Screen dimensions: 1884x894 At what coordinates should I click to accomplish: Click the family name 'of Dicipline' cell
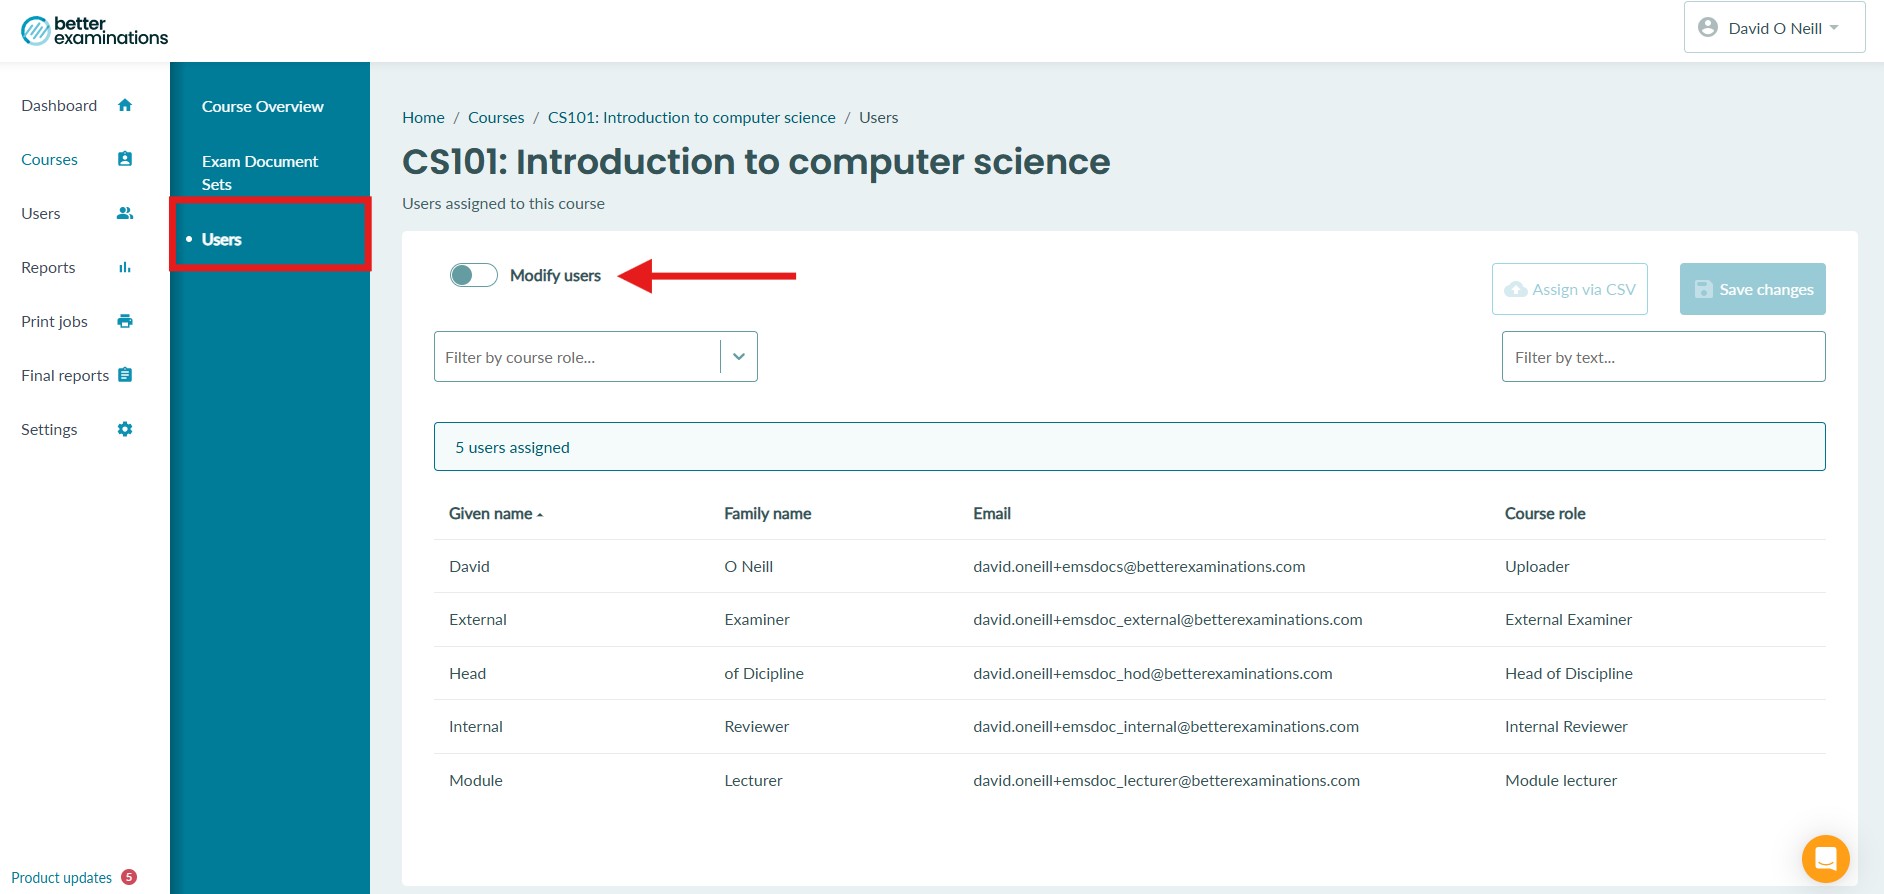764,673
